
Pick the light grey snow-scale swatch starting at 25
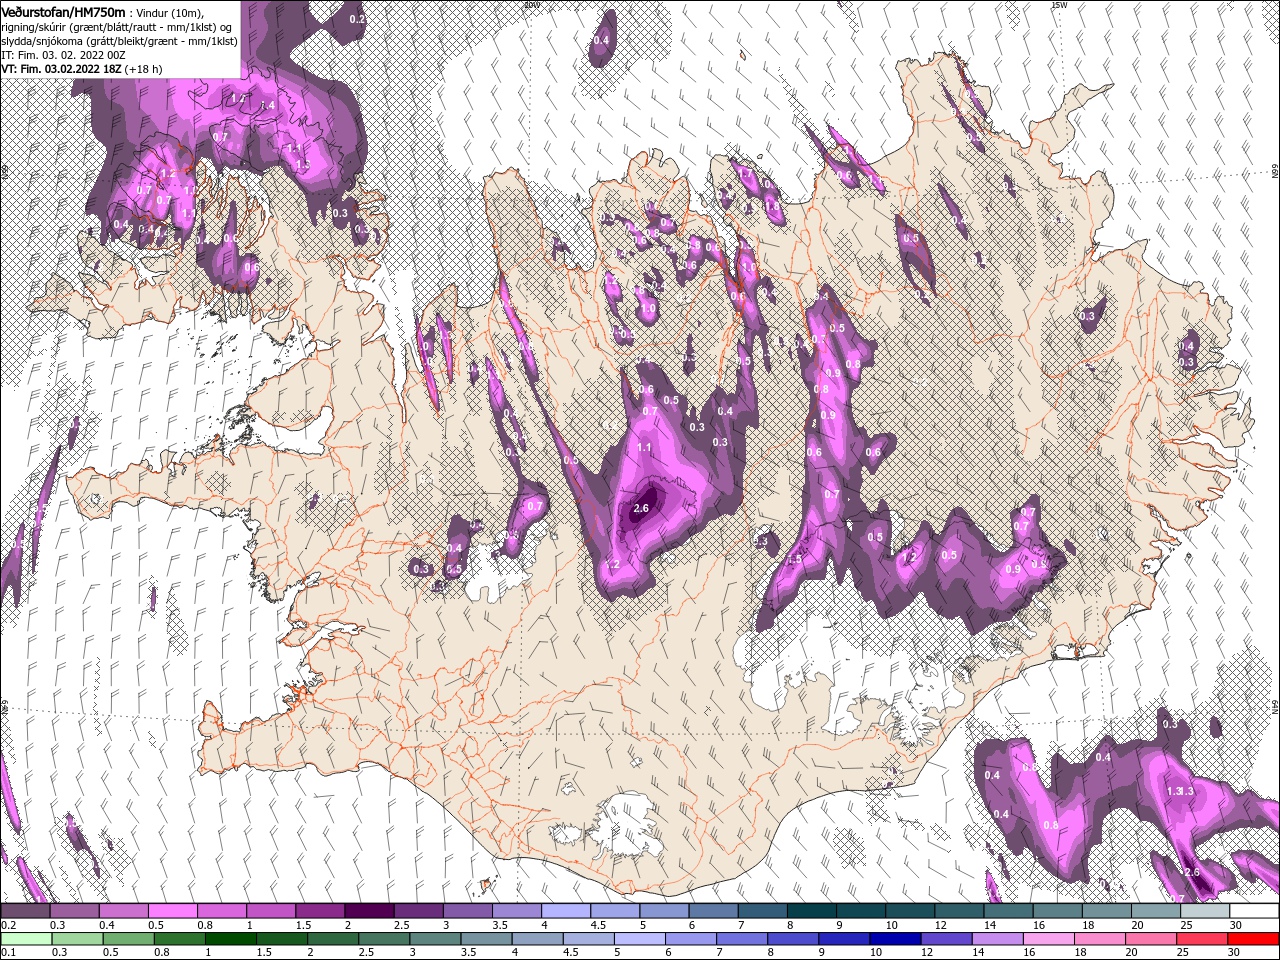pyautogui.click(x=1203, y=911)
